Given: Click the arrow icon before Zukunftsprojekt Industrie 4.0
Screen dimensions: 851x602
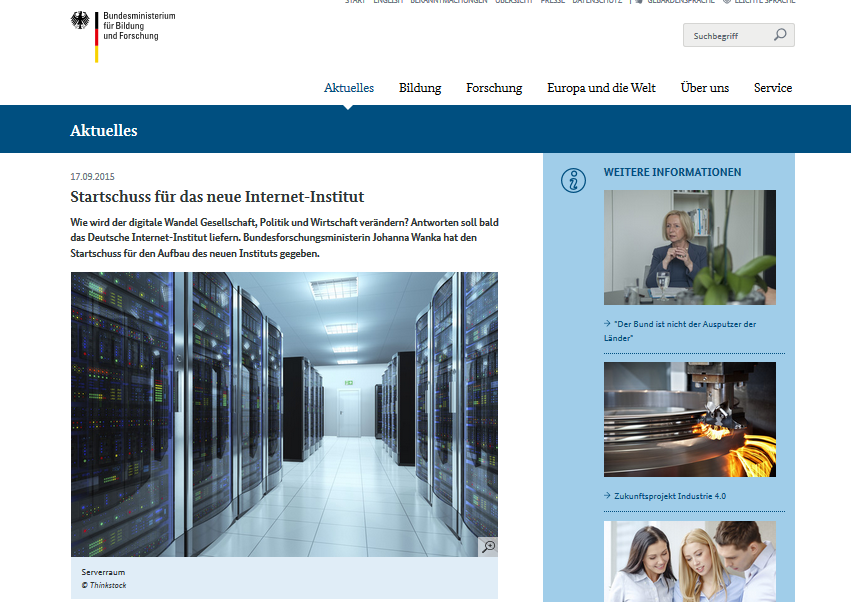Looking at the screenshot, I should (607, 495).
